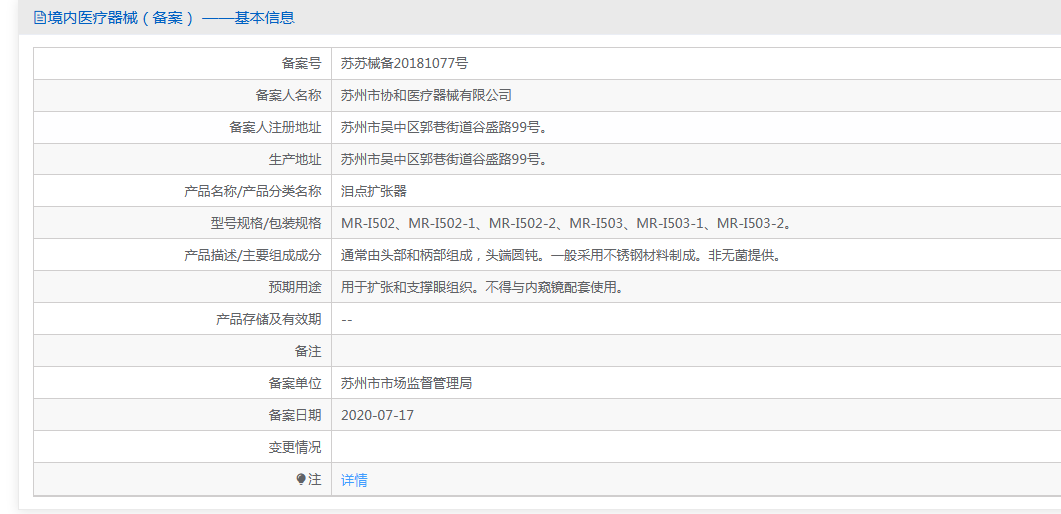Image resolution: width=1061 pixels, height=514 pixels.
Task: Click the 变更情况 label
Action: coord(295,447)
